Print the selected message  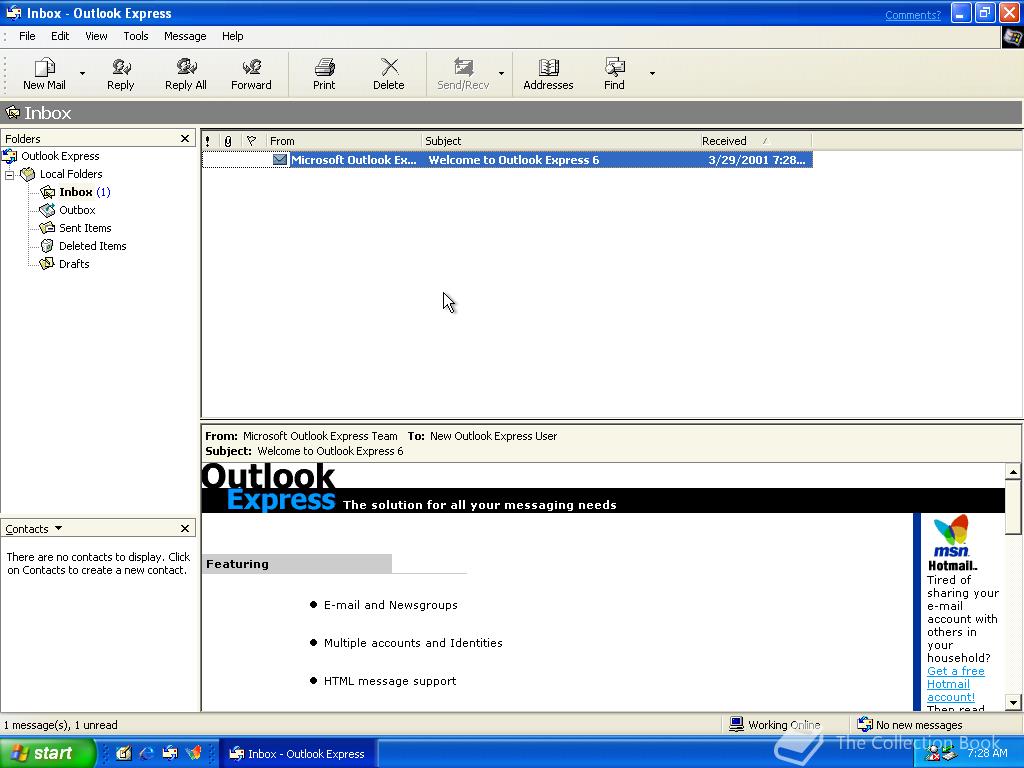click(324, 74)
